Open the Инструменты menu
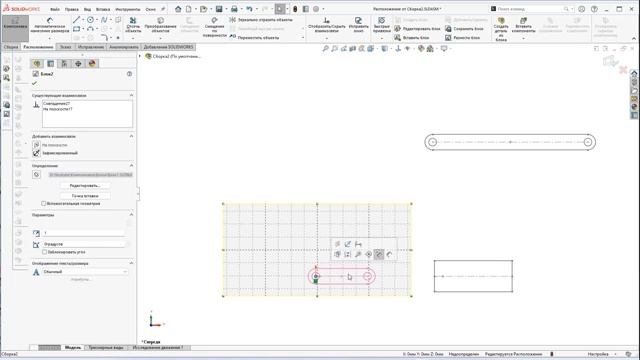640x360 pixels. click(127, 9)
